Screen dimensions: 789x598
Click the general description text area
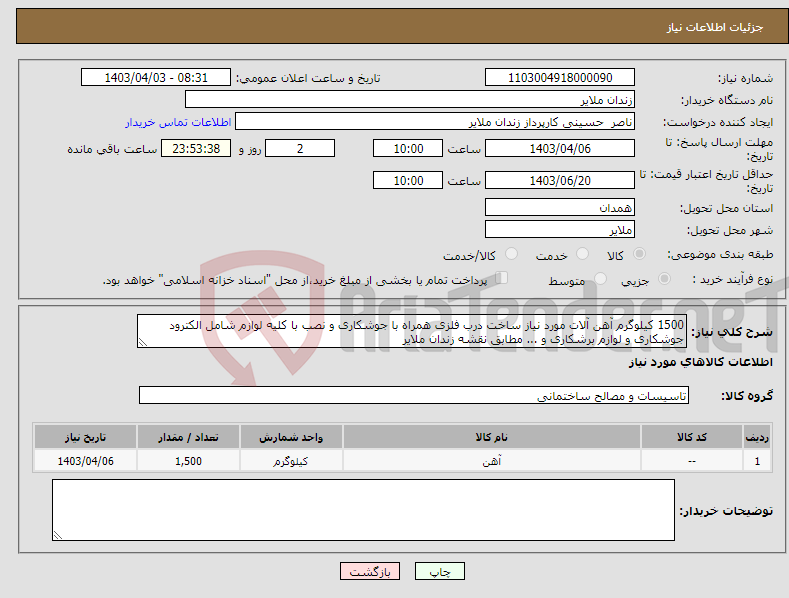(x=412, y=331)
